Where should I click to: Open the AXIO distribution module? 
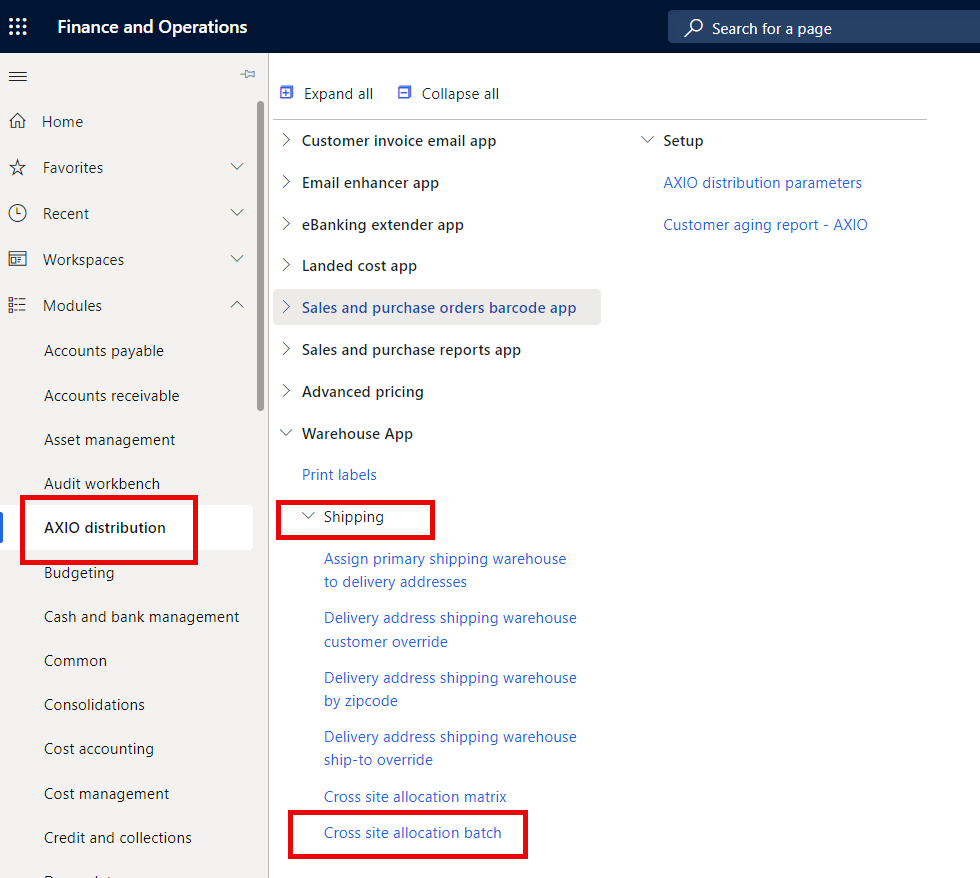pyautogui.click(x=104, y=527)
